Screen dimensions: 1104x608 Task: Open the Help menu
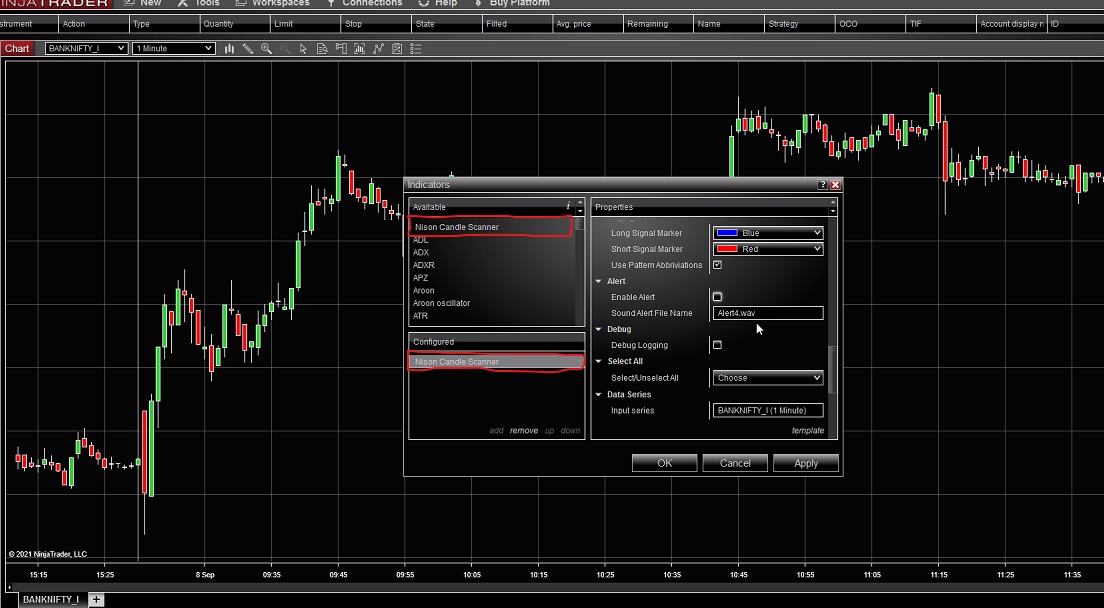click(x=438, y=3)
